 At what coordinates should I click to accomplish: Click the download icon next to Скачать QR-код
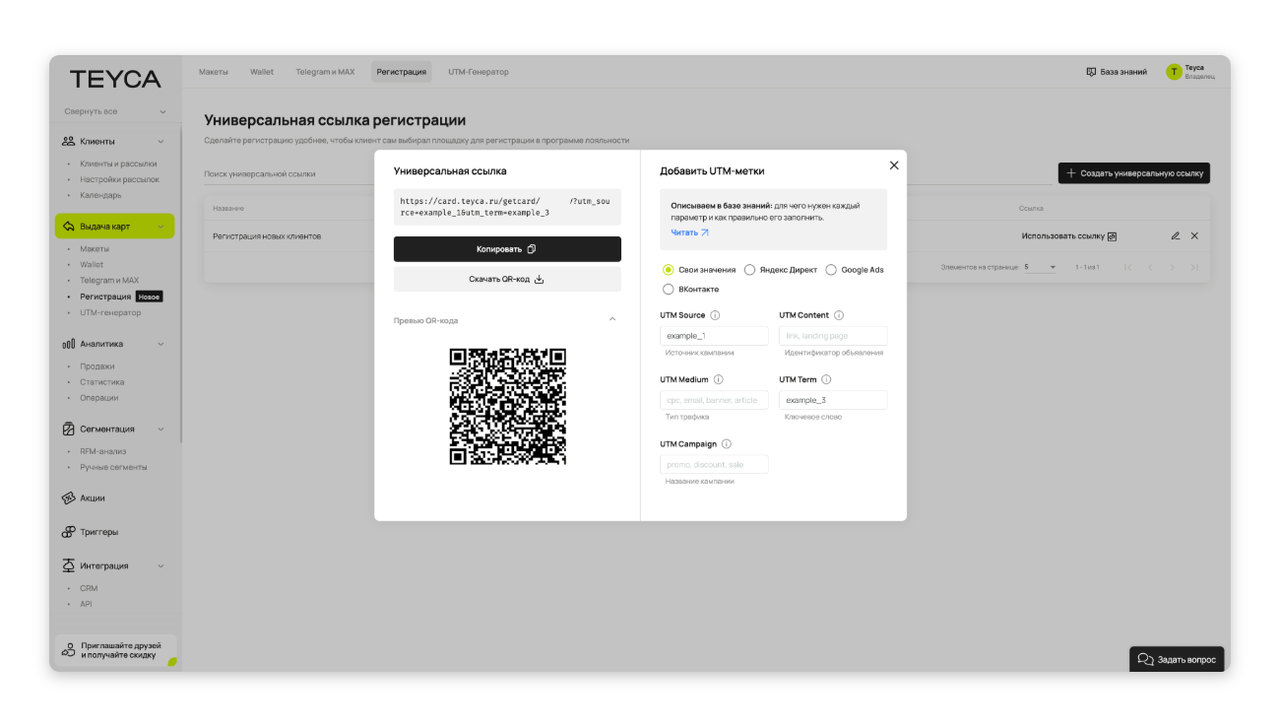click(x=539, y=279)
